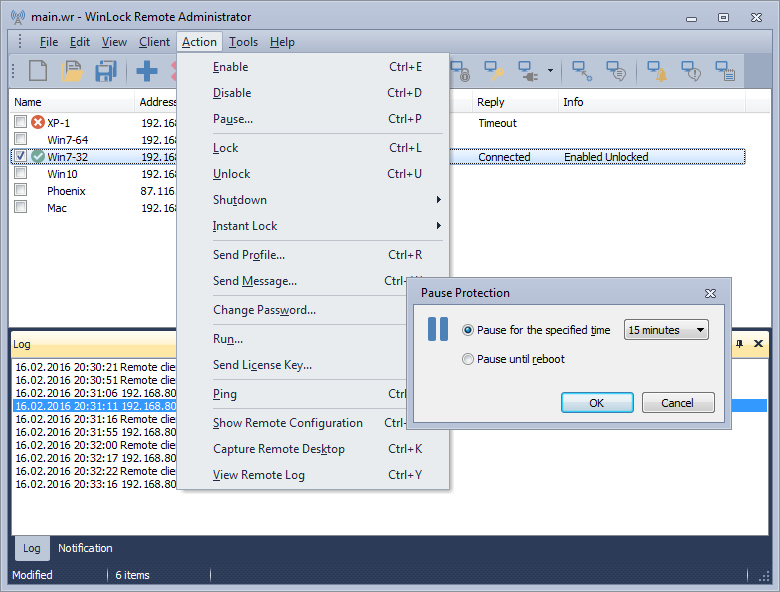This screenshot has width=780, height=592.
Task: Sort by the Name column header
Action: tap(72, 102)
